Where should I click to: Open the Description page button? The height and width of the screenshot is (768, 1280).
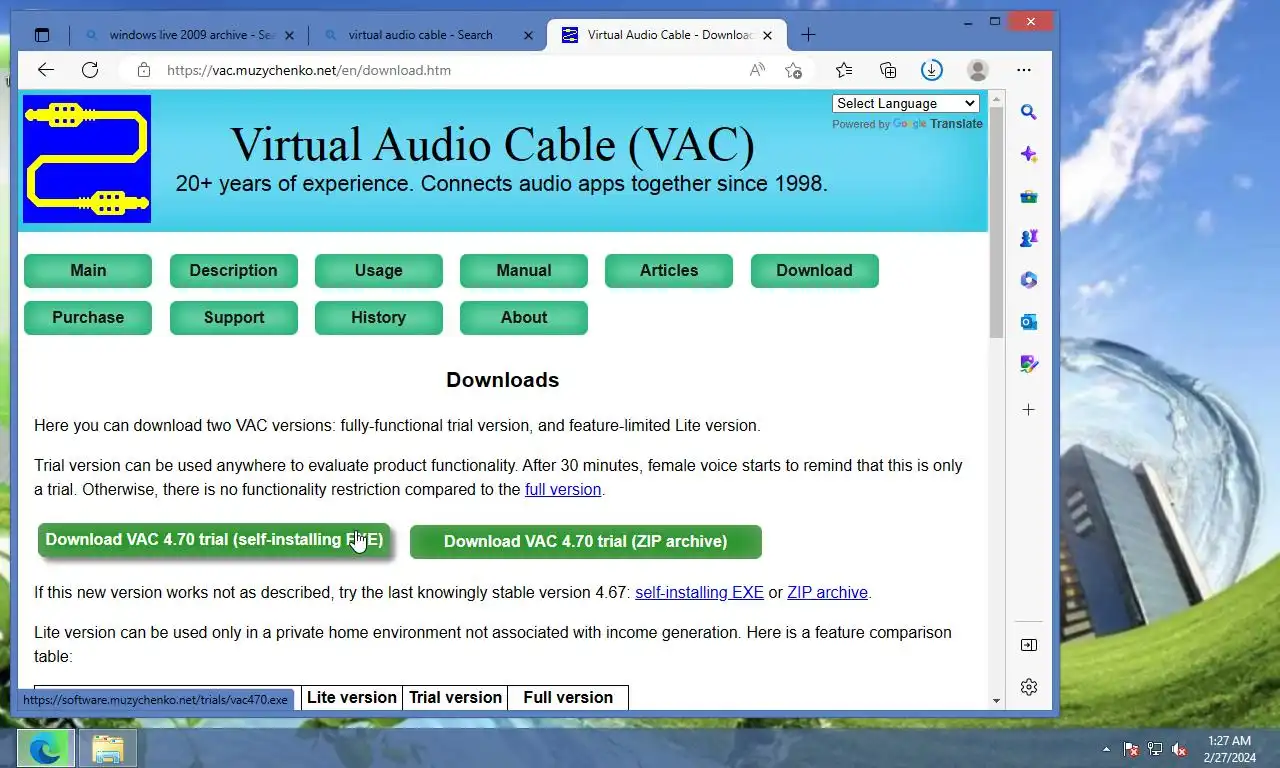coord(233,270)
